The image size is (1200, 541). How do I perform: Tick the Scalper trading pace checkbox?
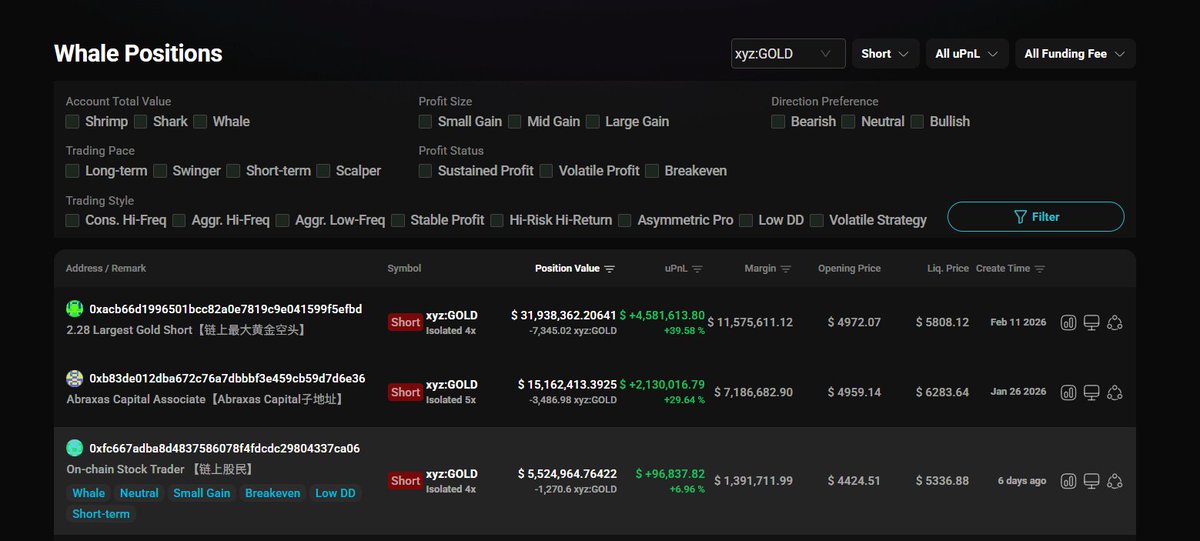click(323, 171)
